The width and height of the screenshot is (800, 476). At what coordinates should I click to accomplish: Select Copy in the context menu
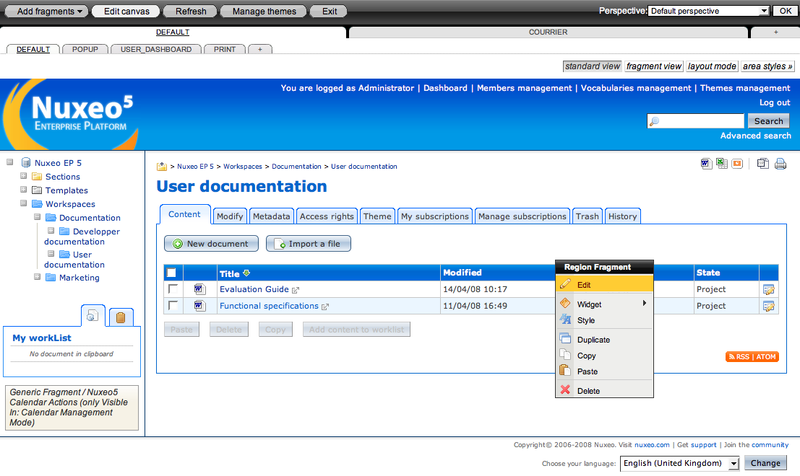(604, 356)
